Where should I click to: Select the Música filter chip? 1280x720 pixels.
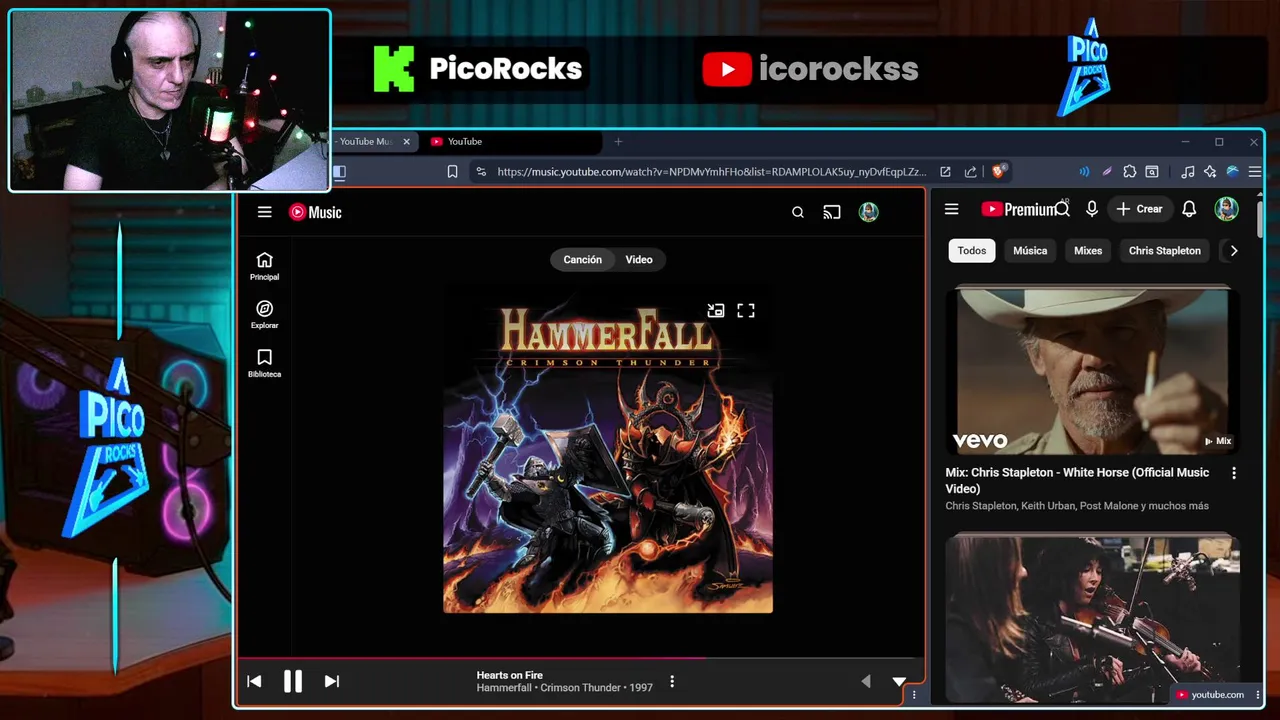(1030, 251)
